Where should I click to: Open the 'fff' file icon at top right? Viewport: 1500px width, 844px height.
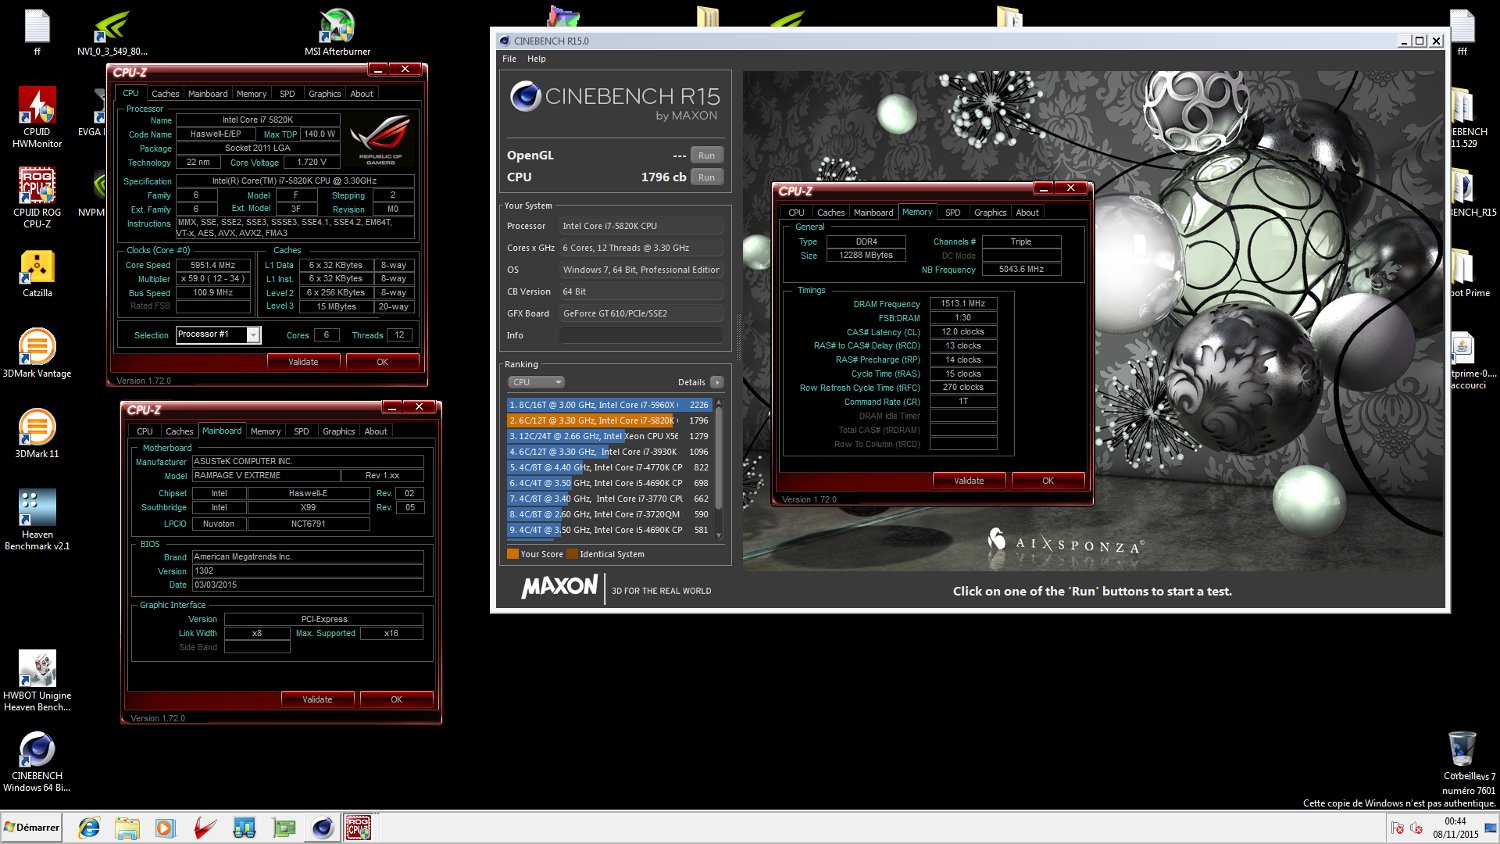coord(1462,31)
